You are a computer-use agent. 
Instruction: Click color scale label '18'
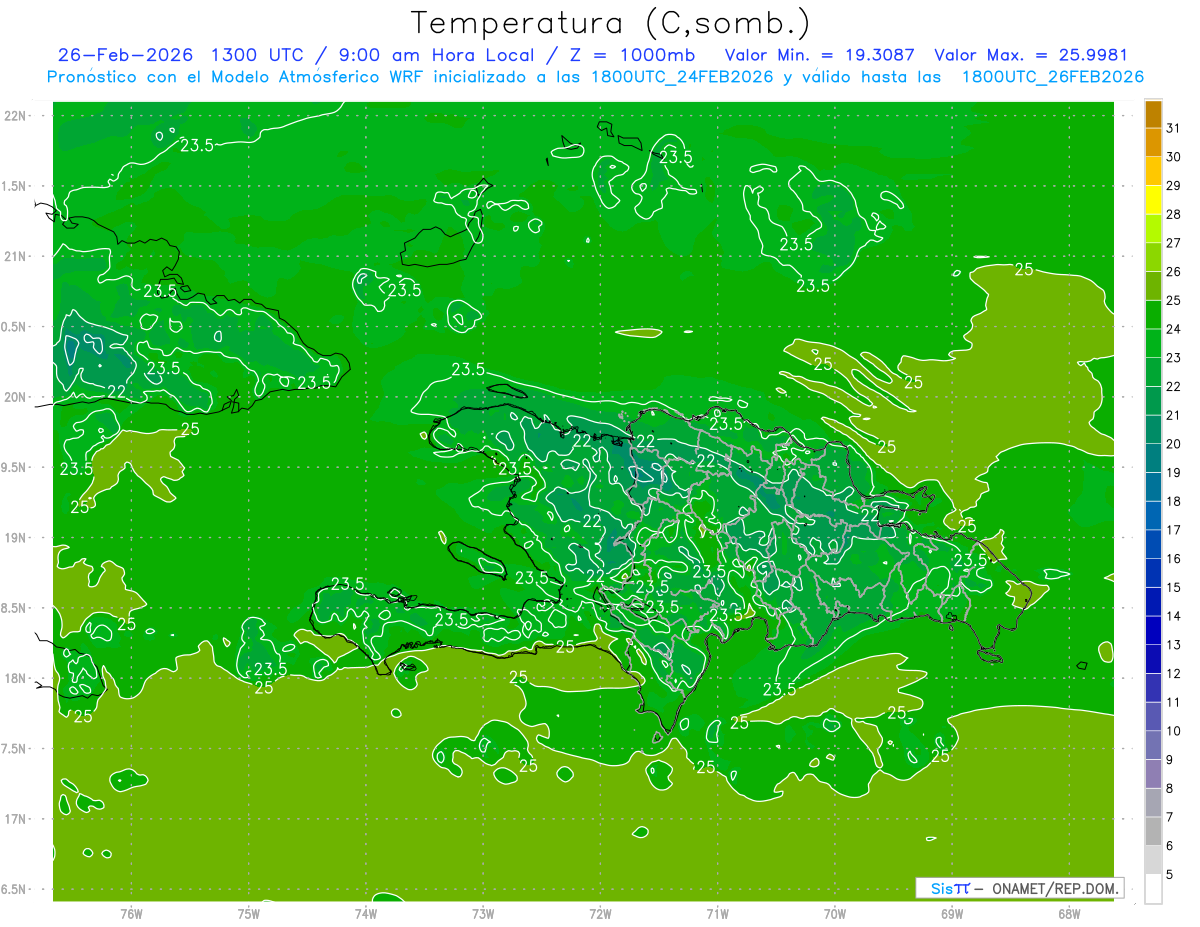1174,501
